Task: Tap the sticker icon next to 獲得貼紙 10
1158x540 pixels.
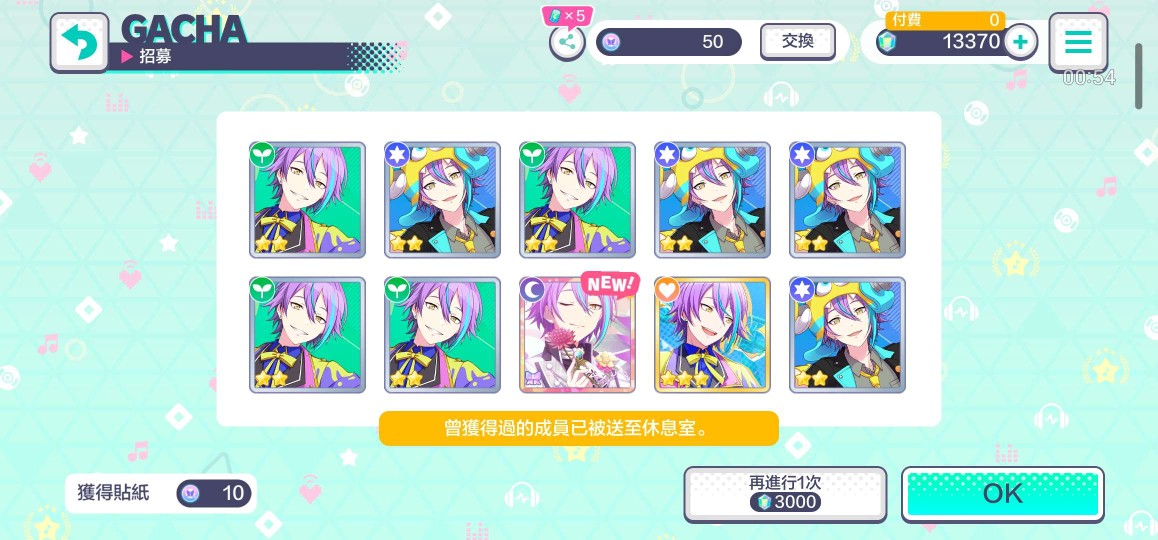Action: 191,493
